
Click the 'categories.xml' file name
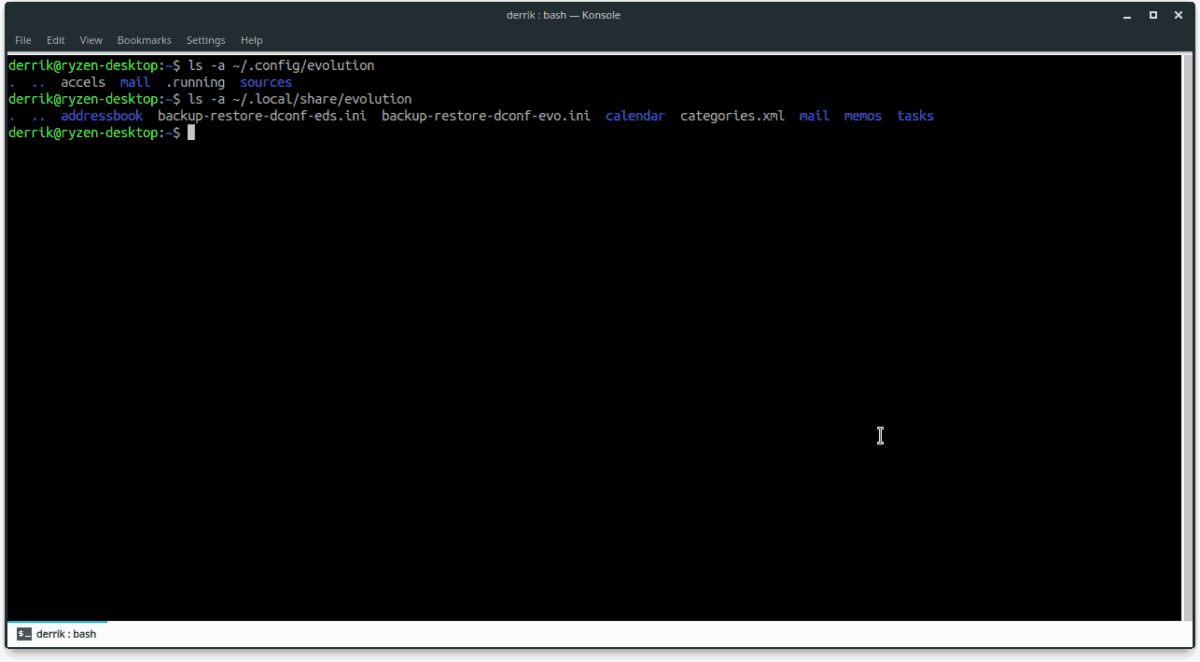point(732,115)
